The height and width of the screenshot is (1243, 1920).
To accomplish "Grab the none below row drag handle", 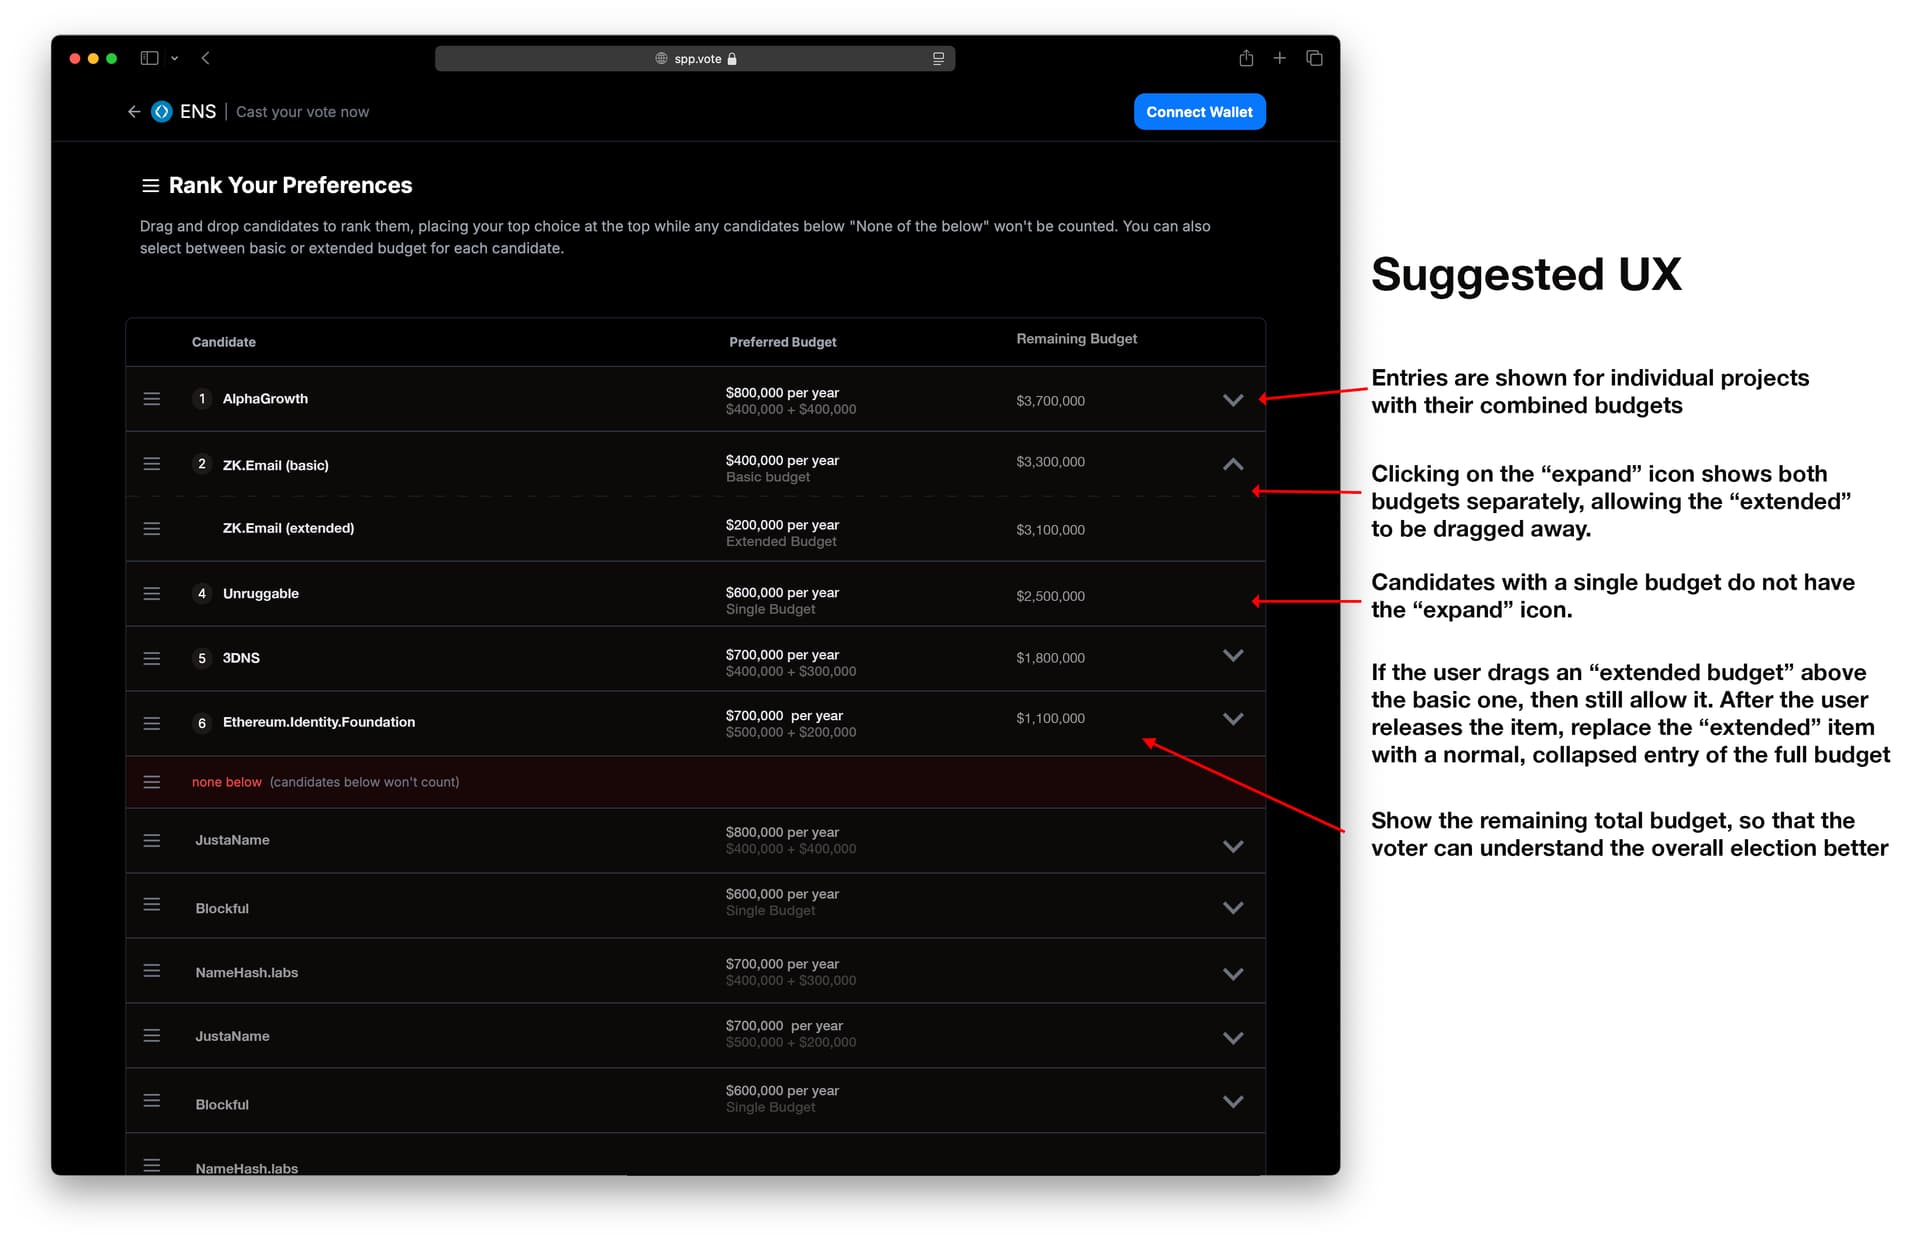I will (152, 782).
